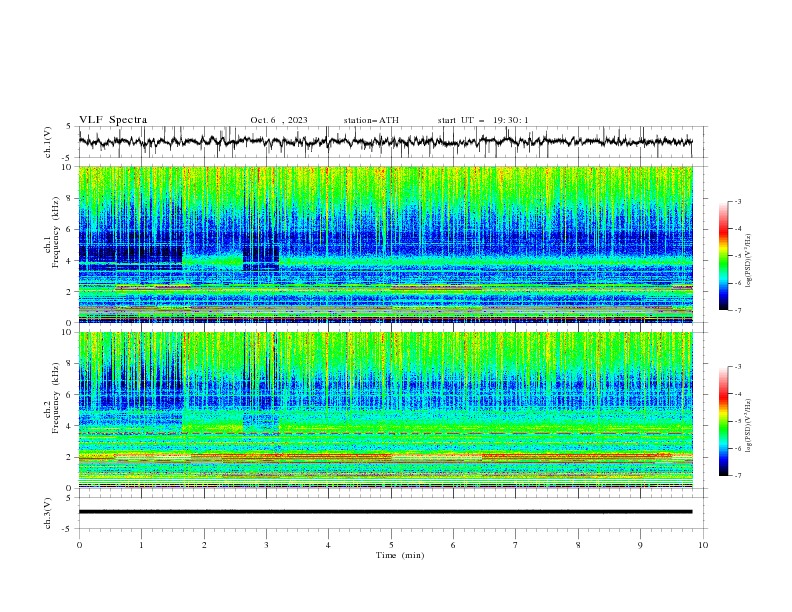Click the ch.1 voltage waveform trace
Viewport: 792px width, 612px height.
pyautogui.click(x=385, y=142)
